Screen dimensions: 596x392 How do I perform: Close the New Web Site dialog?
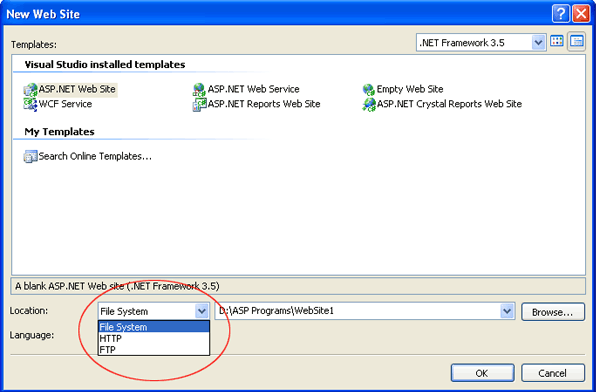point(581,14)
